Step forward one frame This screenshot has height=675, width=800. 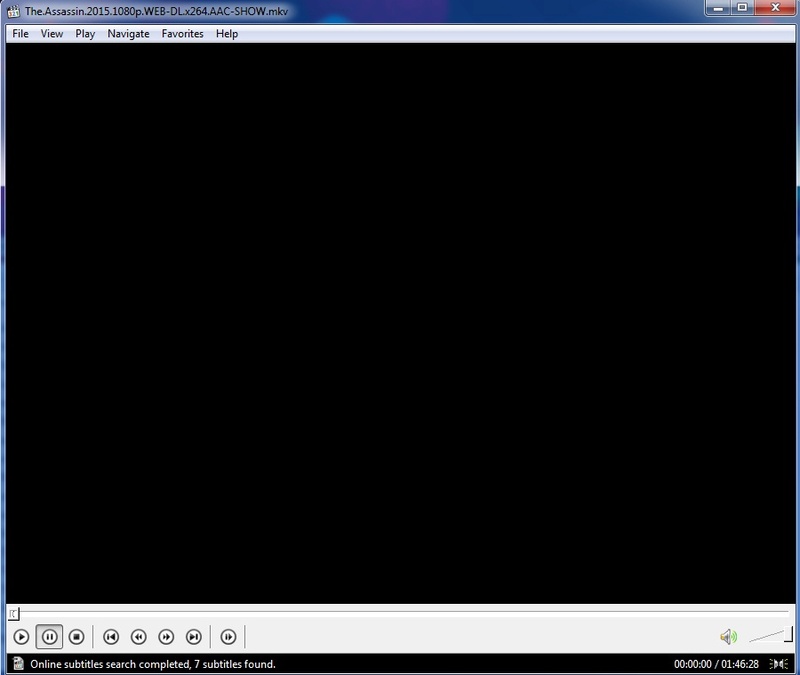click(x=228, y=637)
